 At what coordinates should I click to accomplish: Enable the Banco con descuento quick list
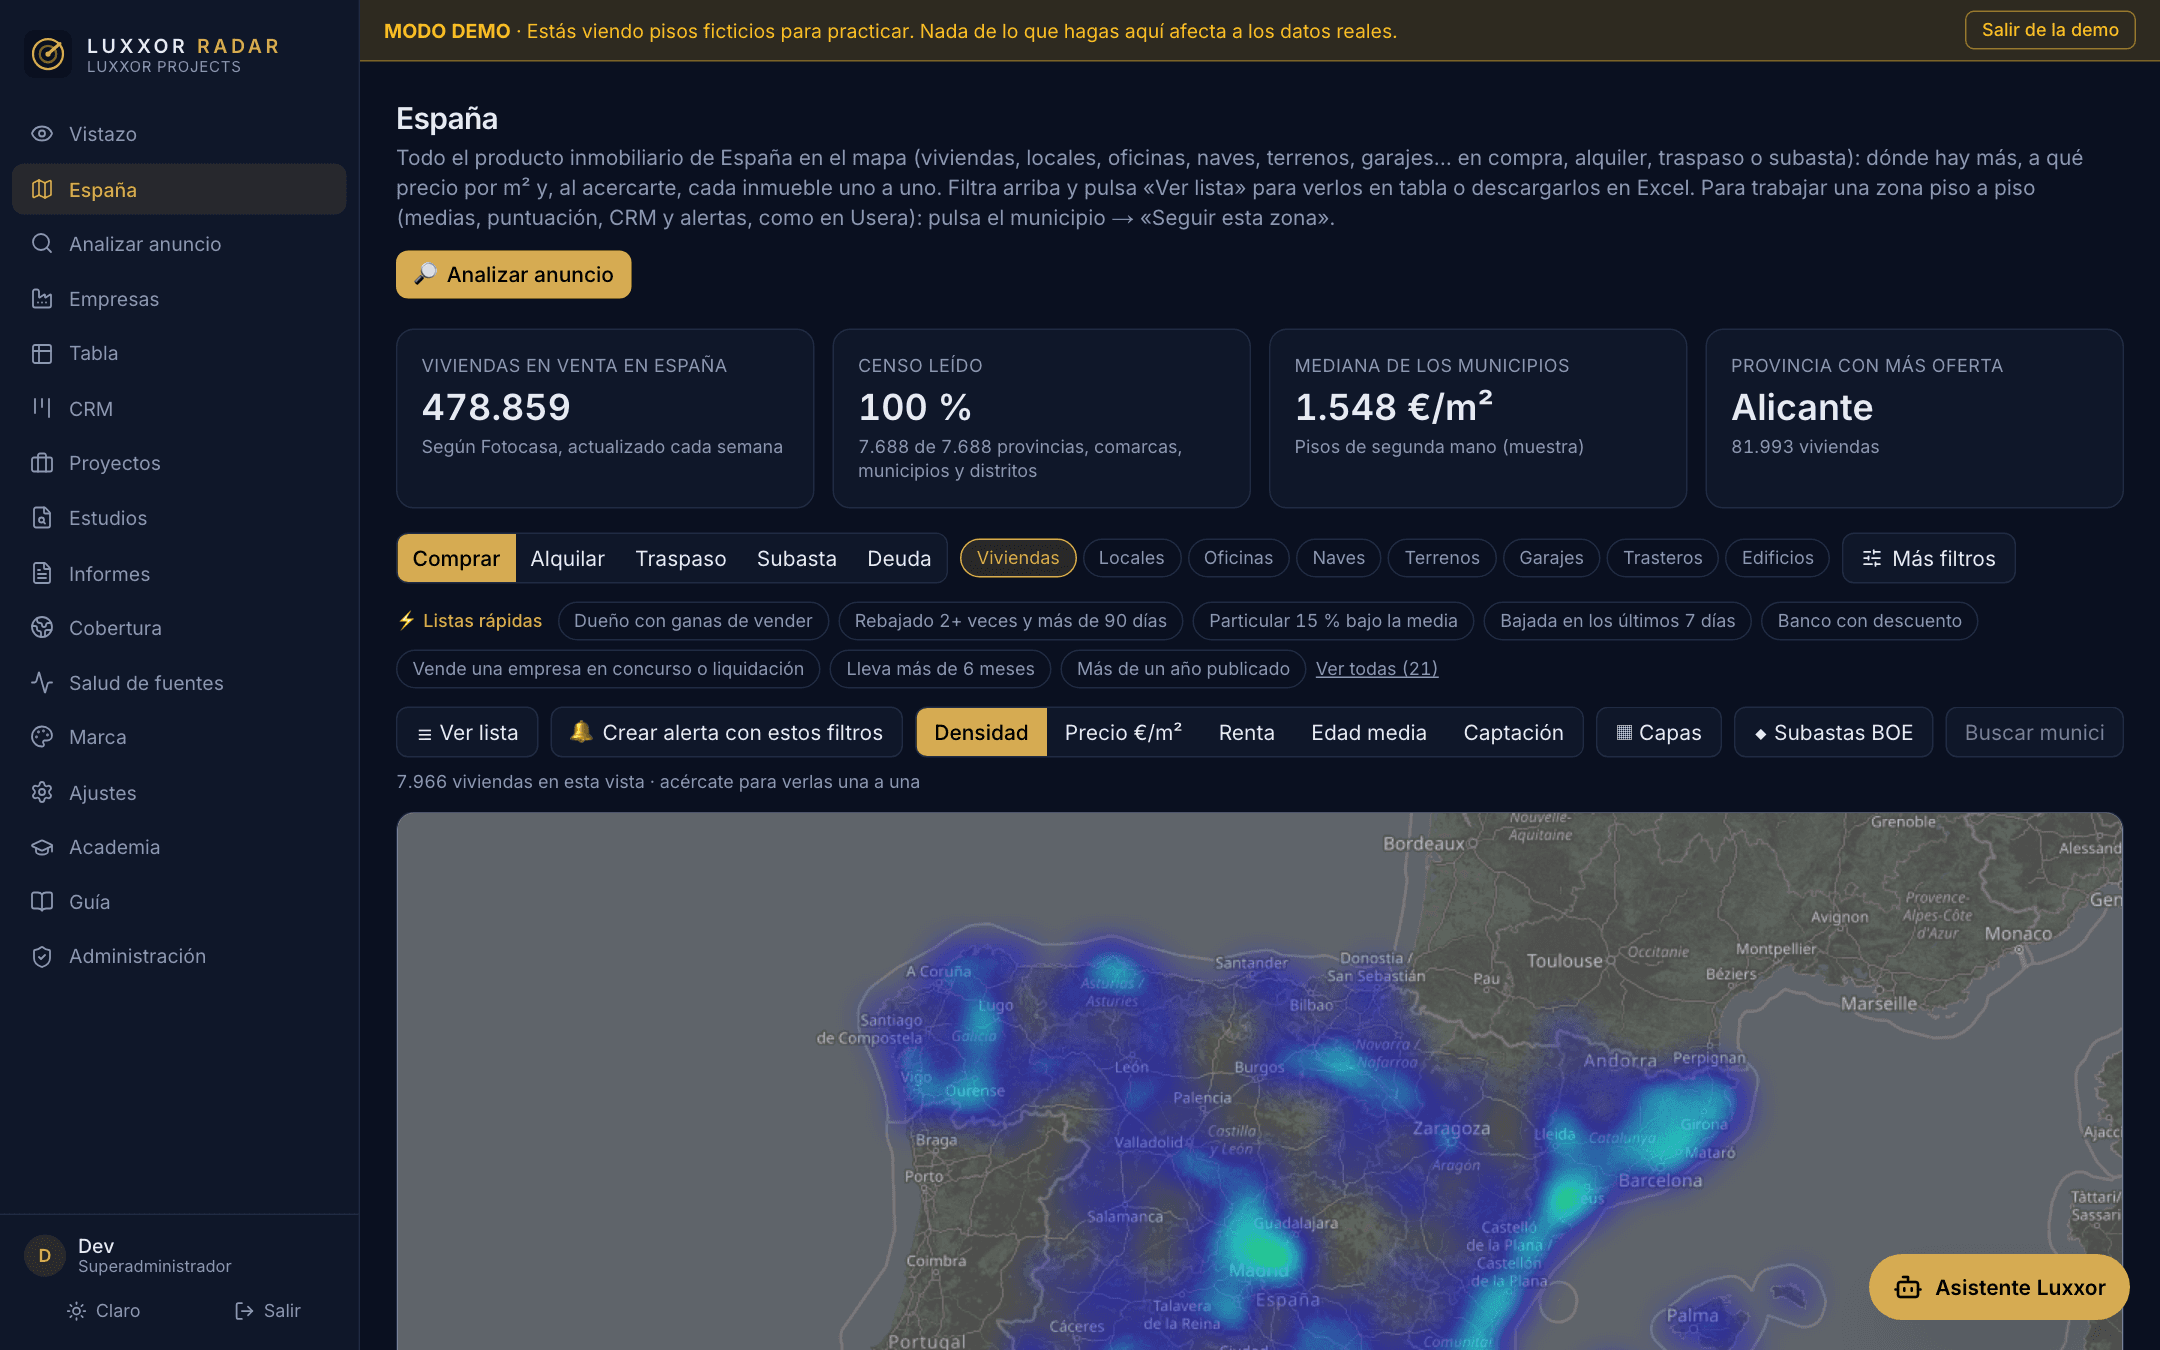coord(1869,621)
